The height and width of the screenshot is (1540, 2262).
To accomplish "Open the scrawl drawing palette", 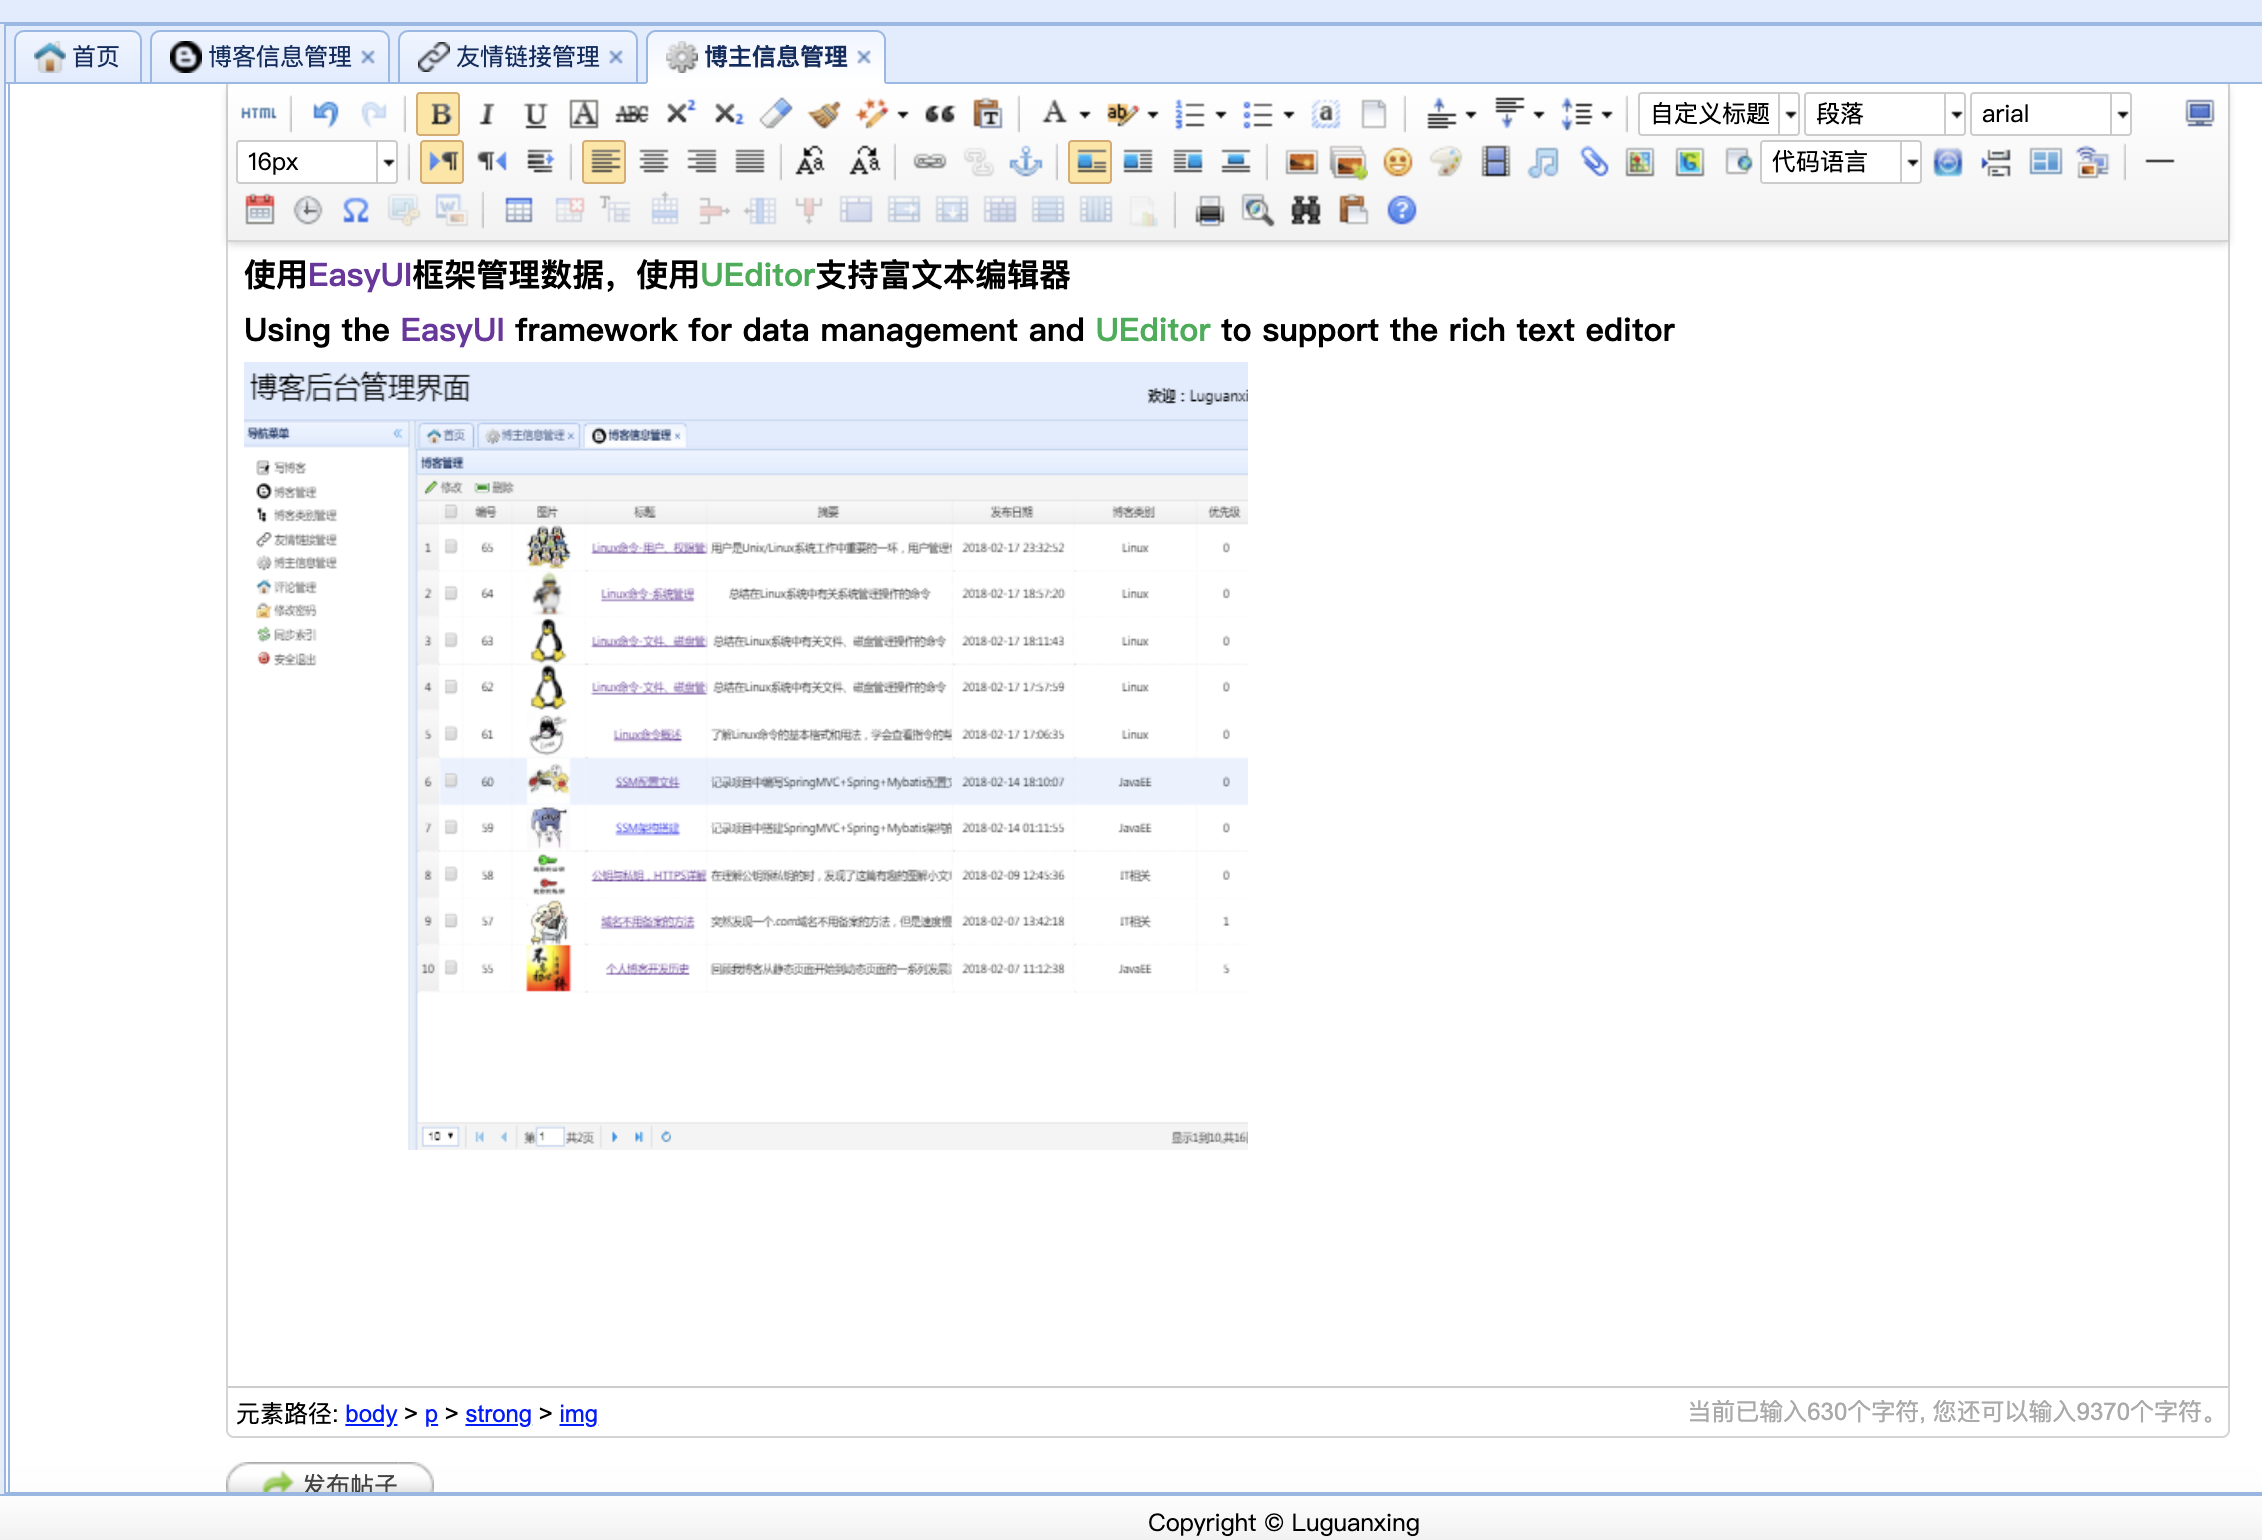I will 1446,162.
